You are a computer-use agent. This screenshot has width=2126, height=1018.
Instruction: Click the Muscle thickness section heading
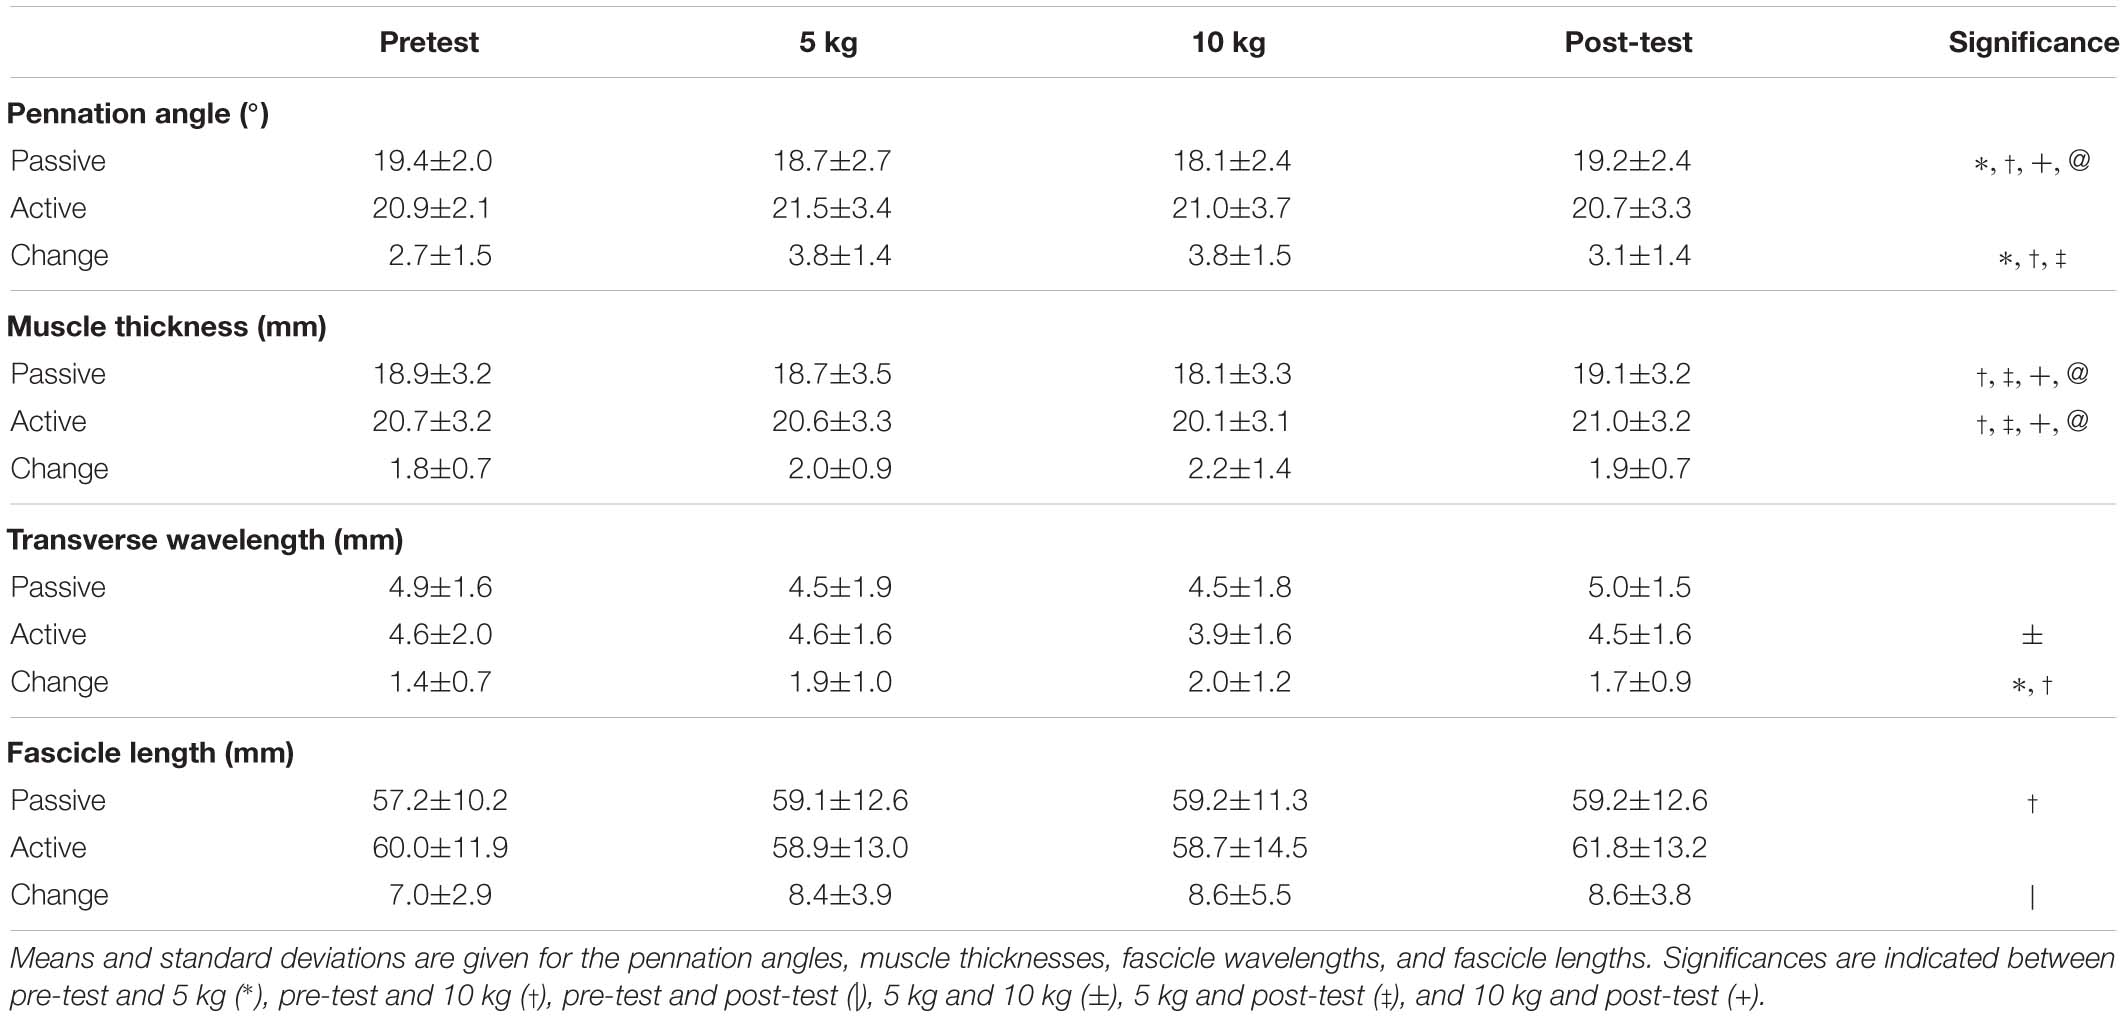coord(167,327)
